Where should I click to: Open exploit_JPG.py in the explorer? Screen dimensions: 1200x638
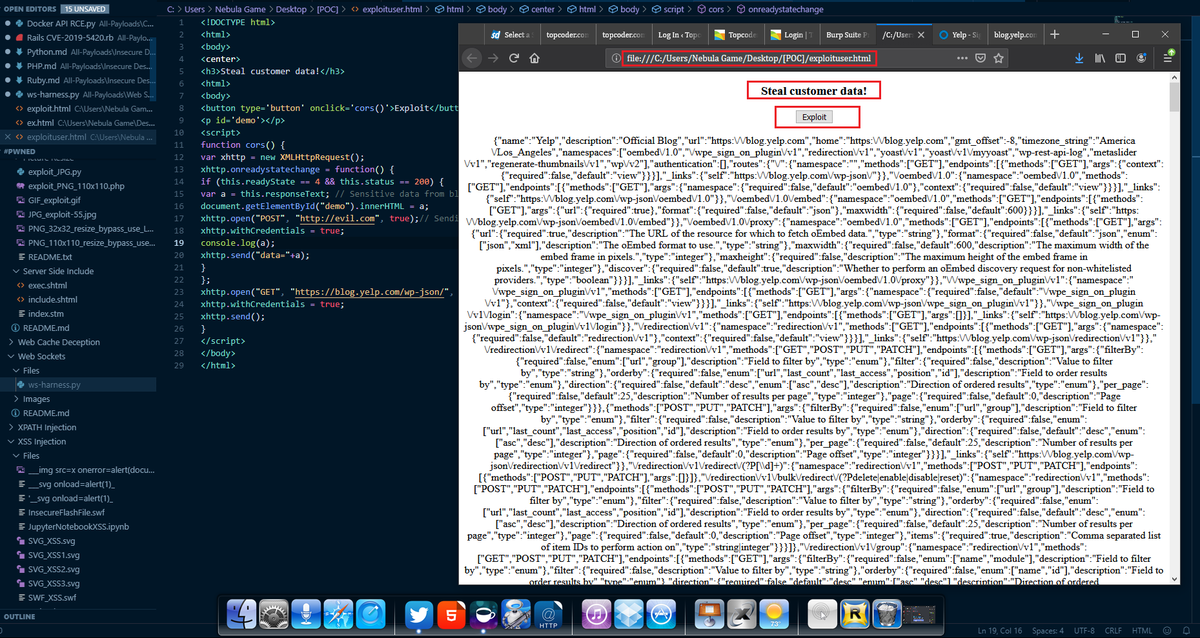(80, 172)
